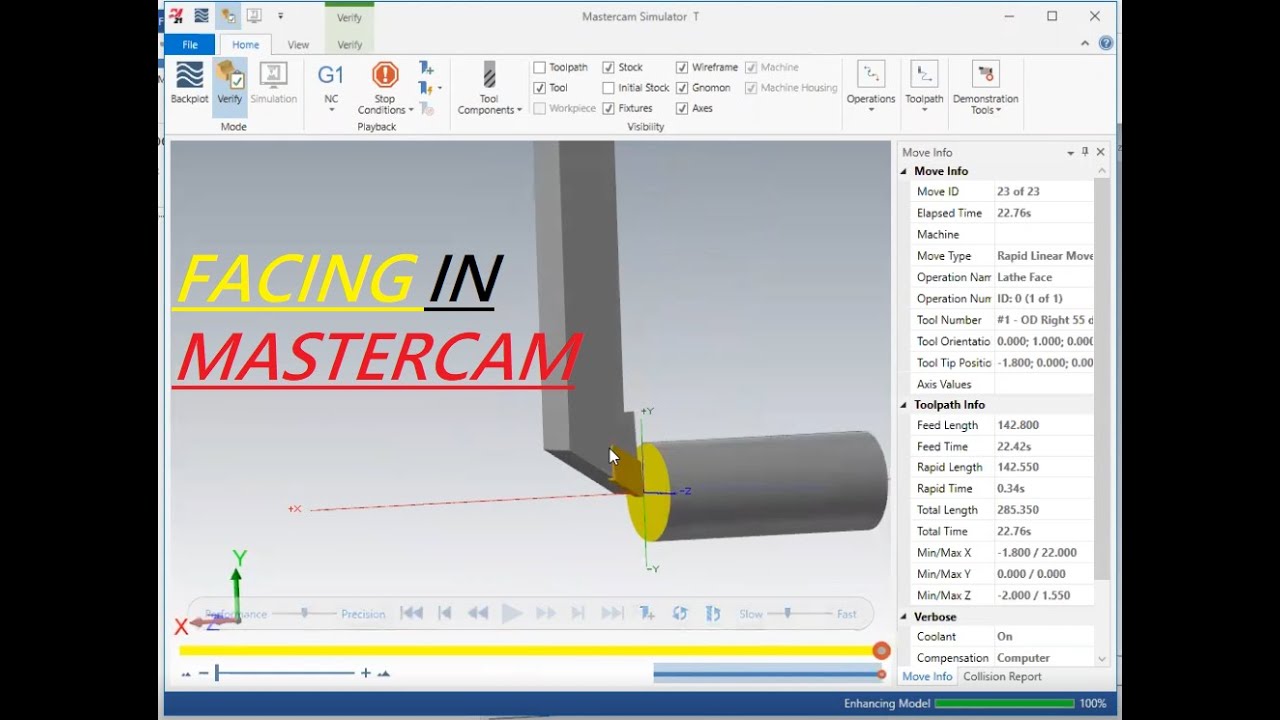This screenshot has height=720, width=1280.
Task: Click the add bookmark flag icon
Action: click(427, 68)
